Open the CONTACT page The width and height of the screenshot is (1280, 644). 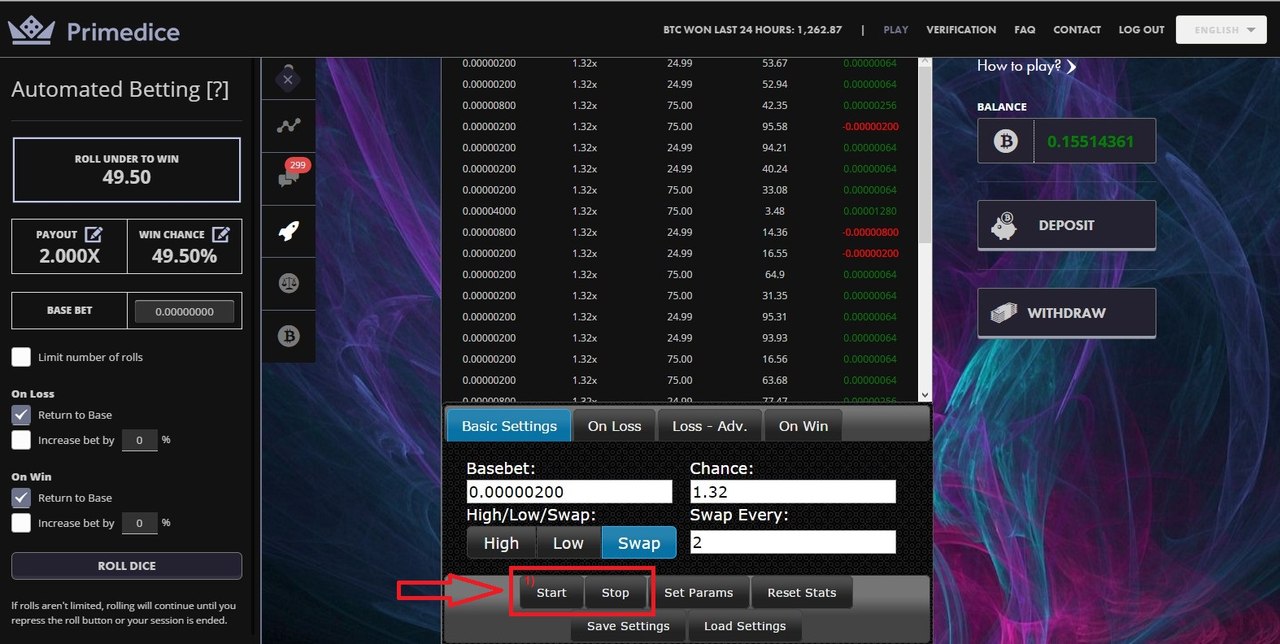1077,30
